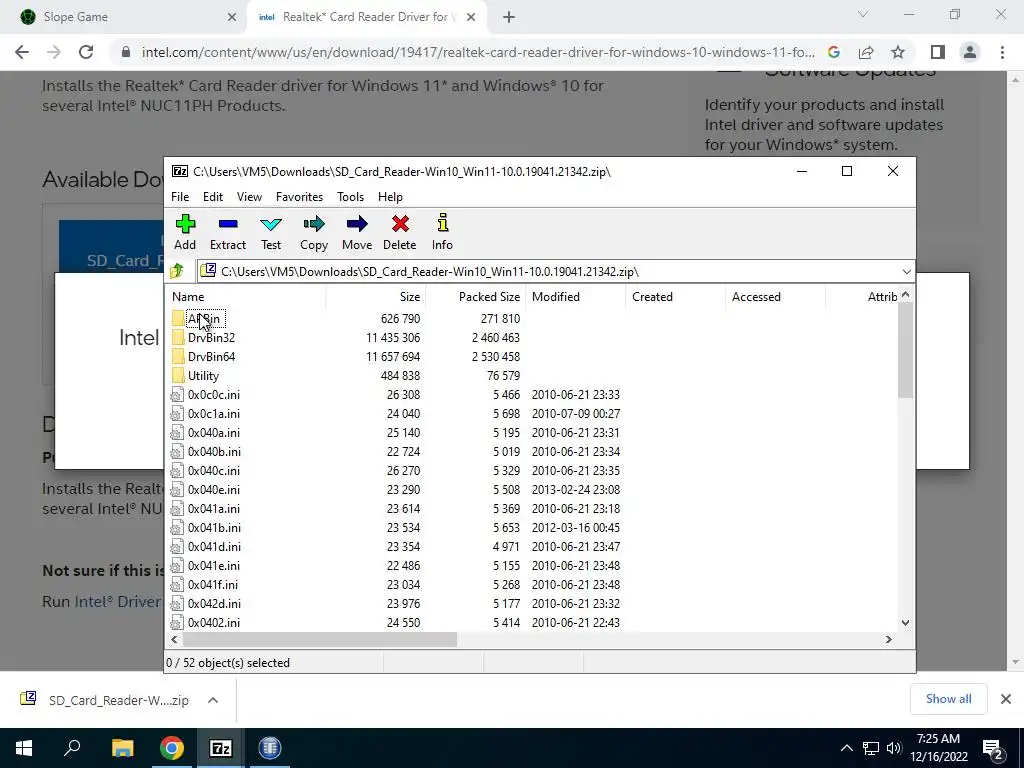Click the Test archive icon
This screenshot has width=1024, height=768.
pyautogui.click(x=271, y=232)
